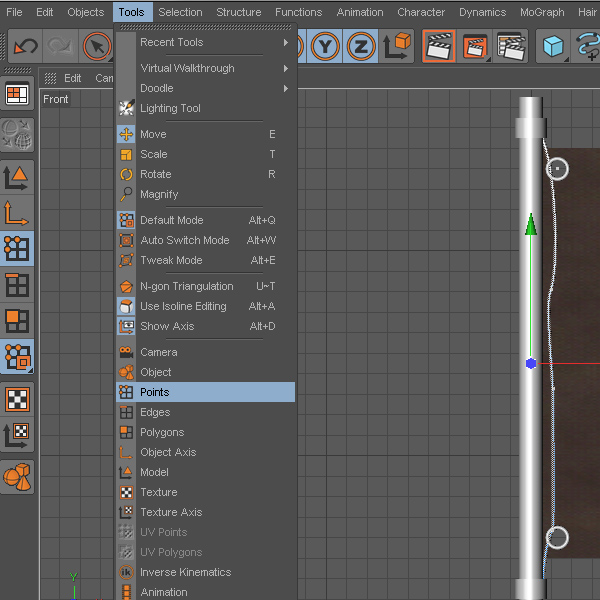600x600 pixels.
Task: Toggle the Z axis lock
Action: (360, 47)
